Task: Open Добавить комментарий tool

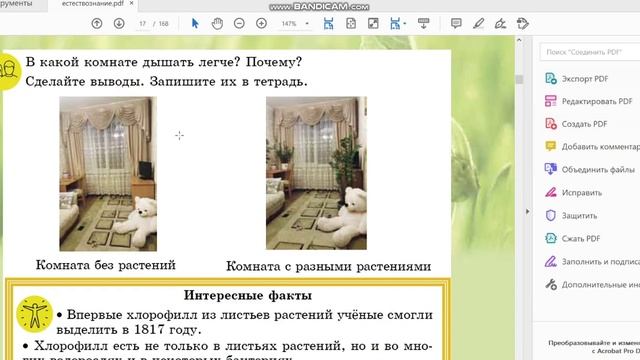Action: tap(592, 147)
